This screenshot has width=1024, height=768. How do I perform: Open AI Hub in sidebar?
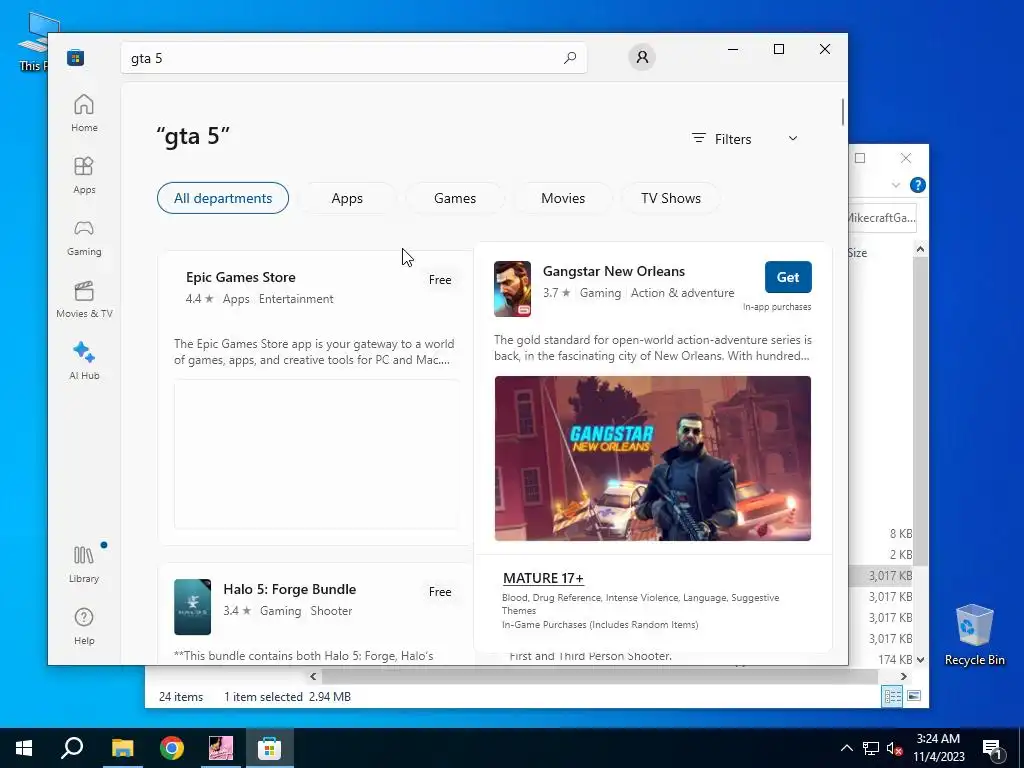[x=84, y=361]
